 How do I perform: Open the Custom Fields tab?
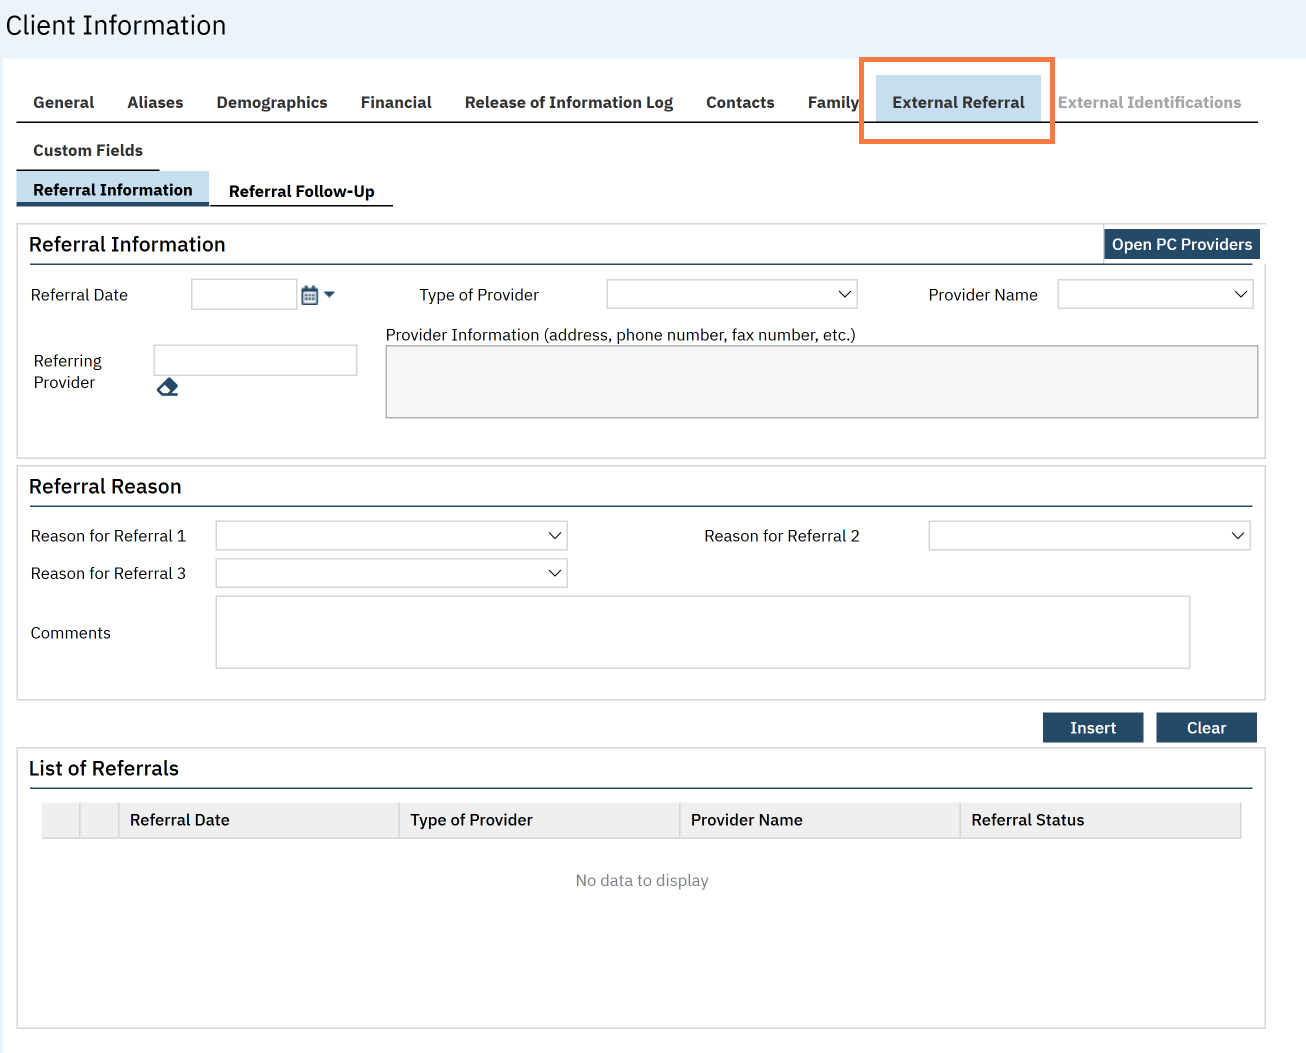[x=88, y=150]
